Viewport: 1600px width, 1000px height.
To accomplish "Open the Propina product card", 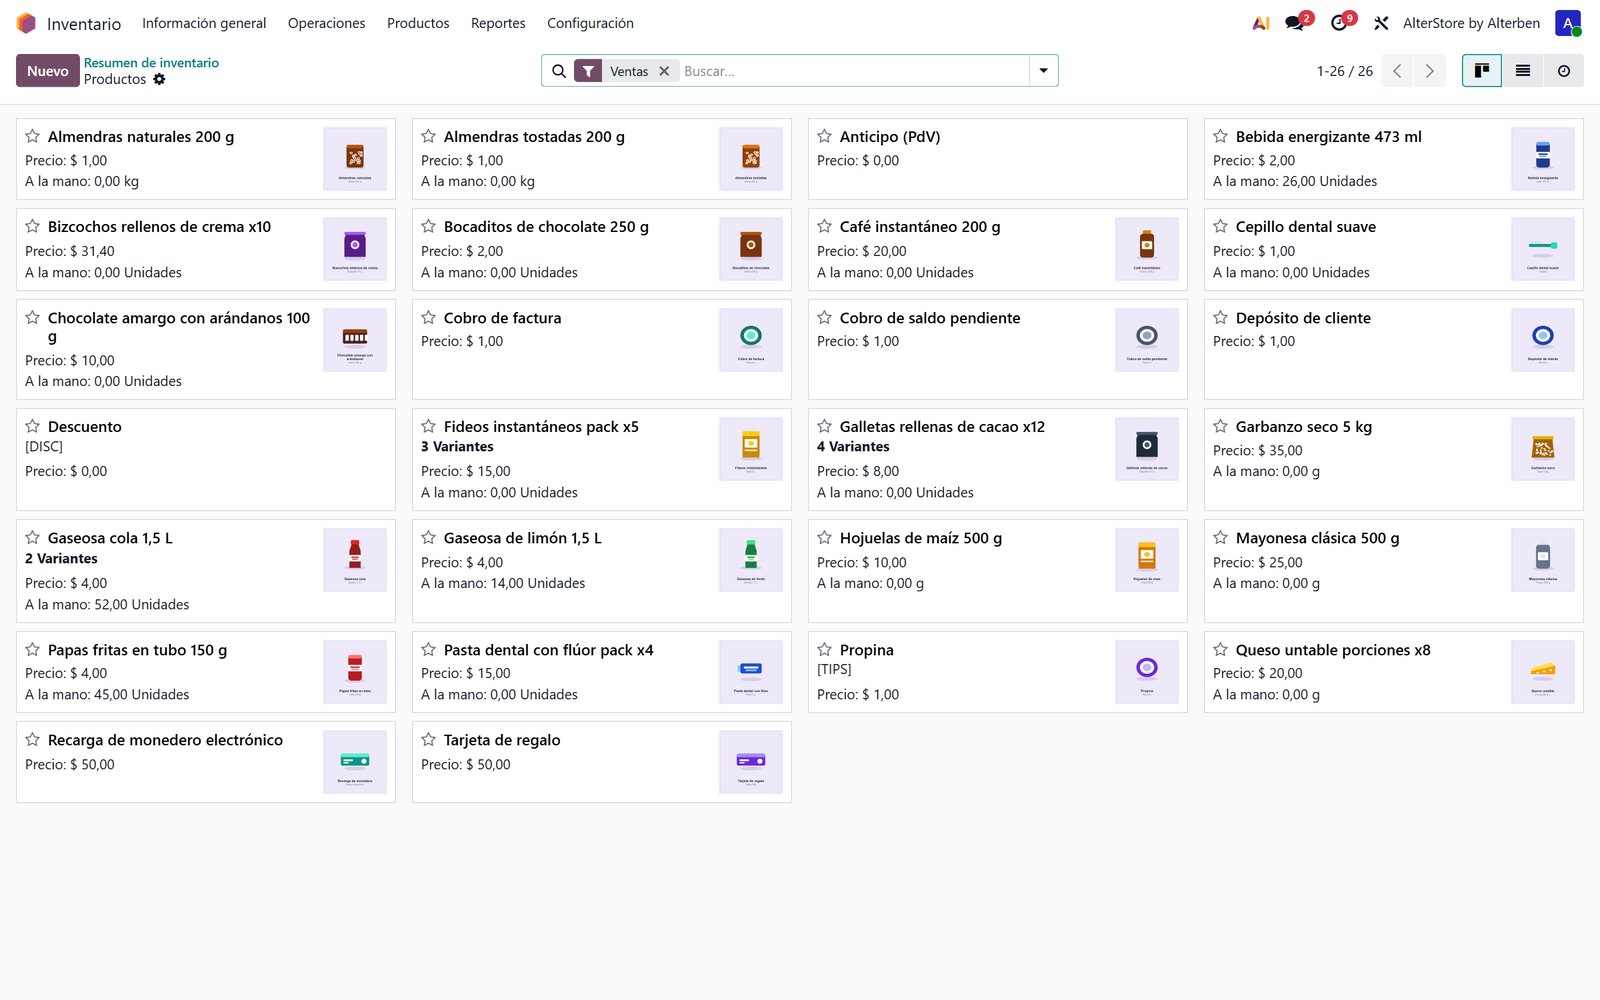I will tap(997, 672).
